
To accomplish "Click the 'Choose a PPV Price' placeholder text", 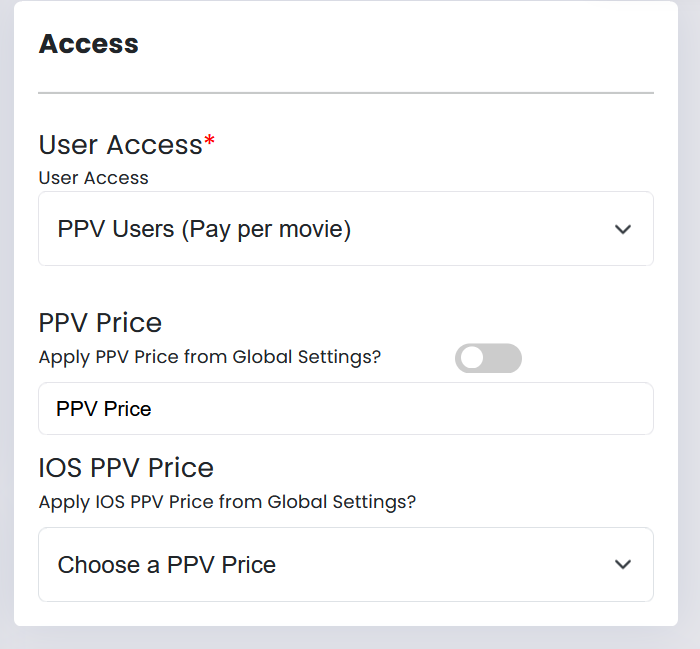I will pos(166,565).
